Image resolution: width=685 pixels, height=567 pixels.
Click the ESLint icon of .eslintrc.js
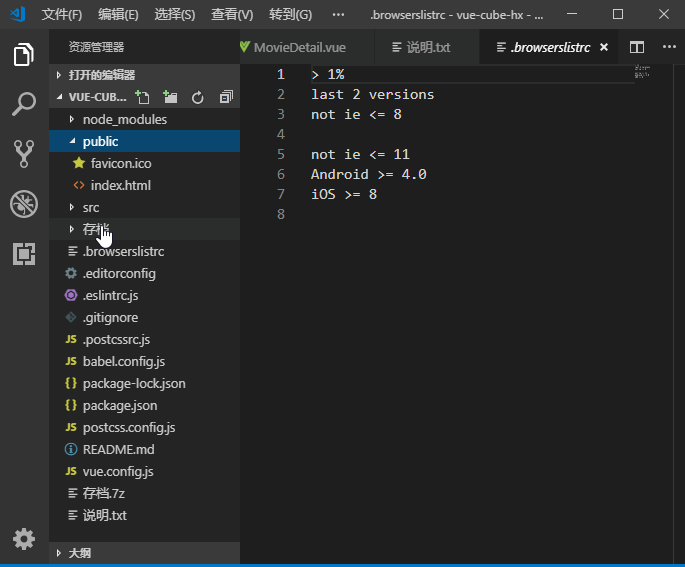(x=71, y=295)
